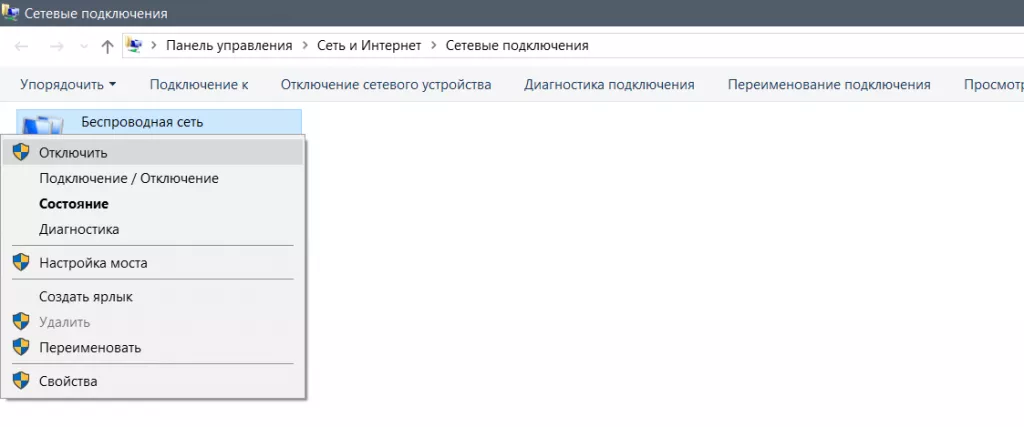Click shield icon beside Переименовать

21,347
